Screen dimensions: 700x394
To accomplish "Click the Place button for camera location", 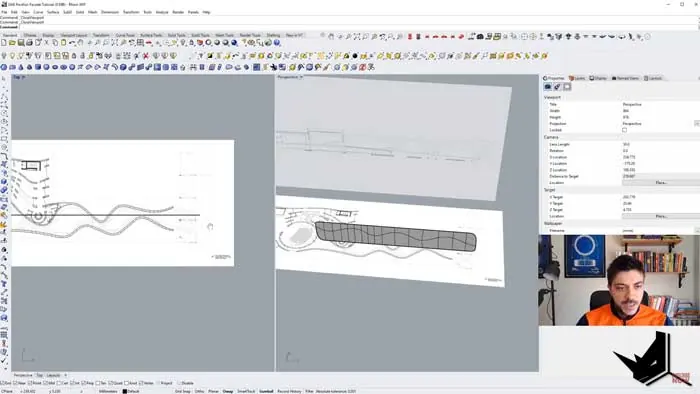I will pos(661,182).
